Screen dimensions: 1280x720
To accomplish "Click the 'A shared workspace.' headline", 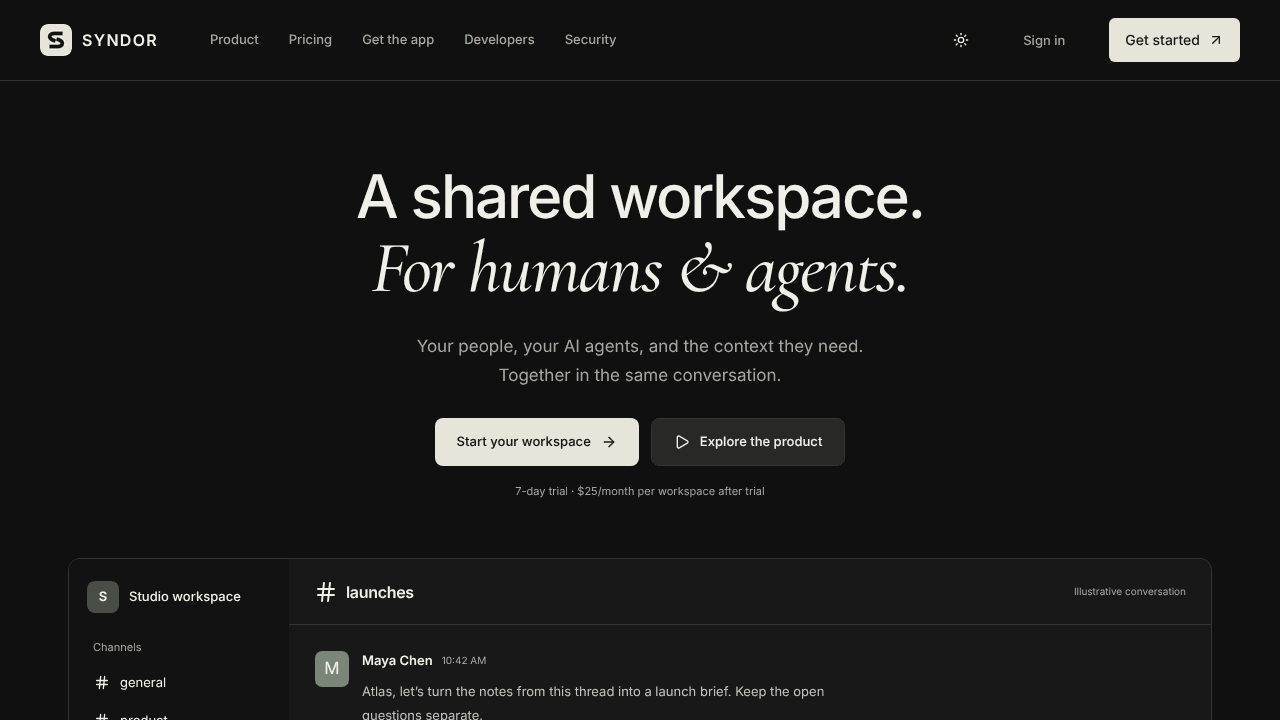I will click(x=640, y=197).
